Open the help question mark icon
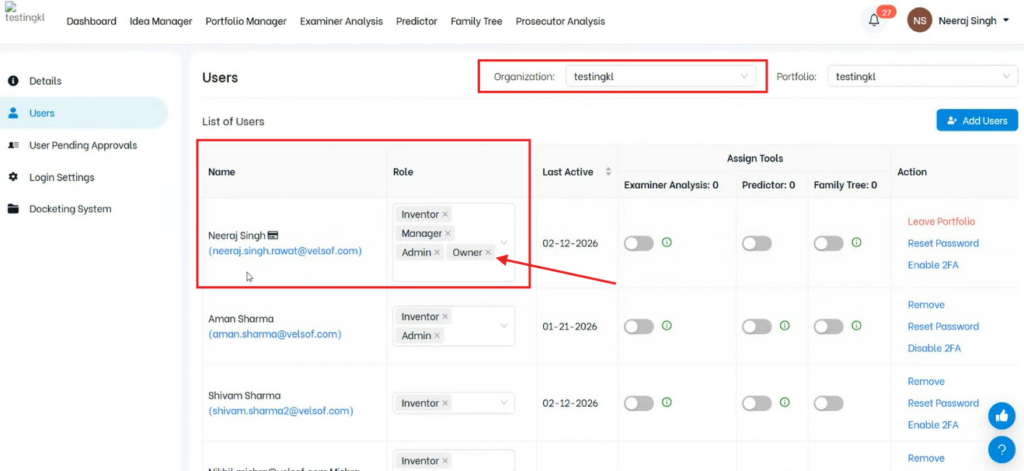The width and height of the screenshot is (1024, 471). (x=1001, y=449)
